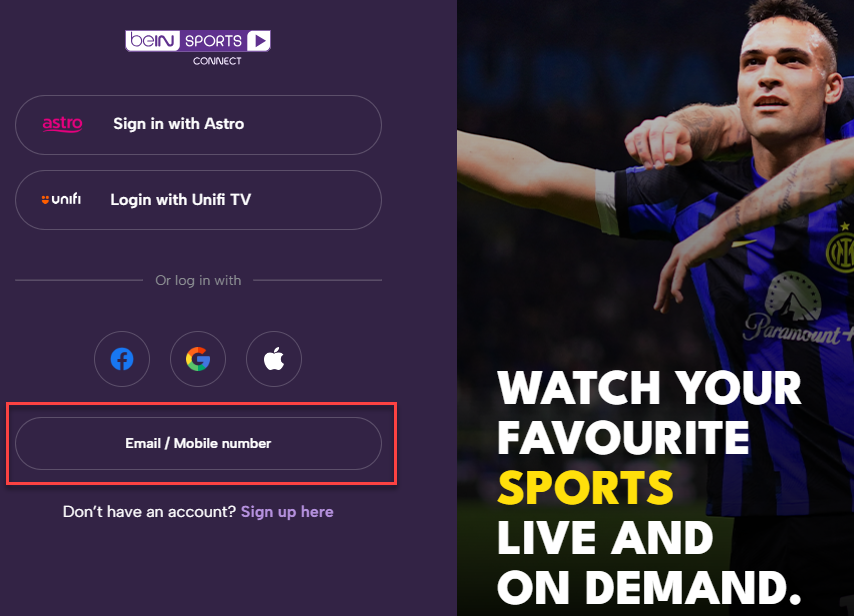Click the beIN wordmark in the header logo
The width and height of the screenshot is (854, 616).
coord(152,40)
